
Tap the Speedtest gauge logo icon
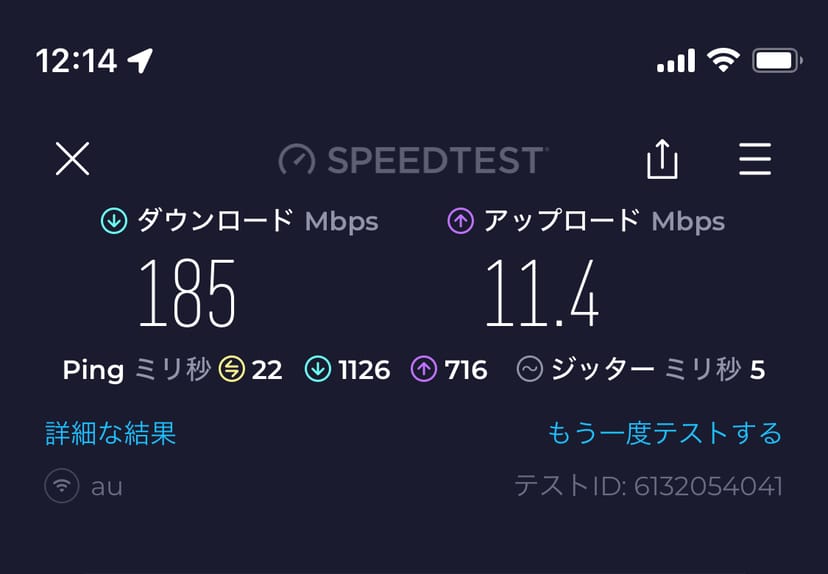pos(296,159)
